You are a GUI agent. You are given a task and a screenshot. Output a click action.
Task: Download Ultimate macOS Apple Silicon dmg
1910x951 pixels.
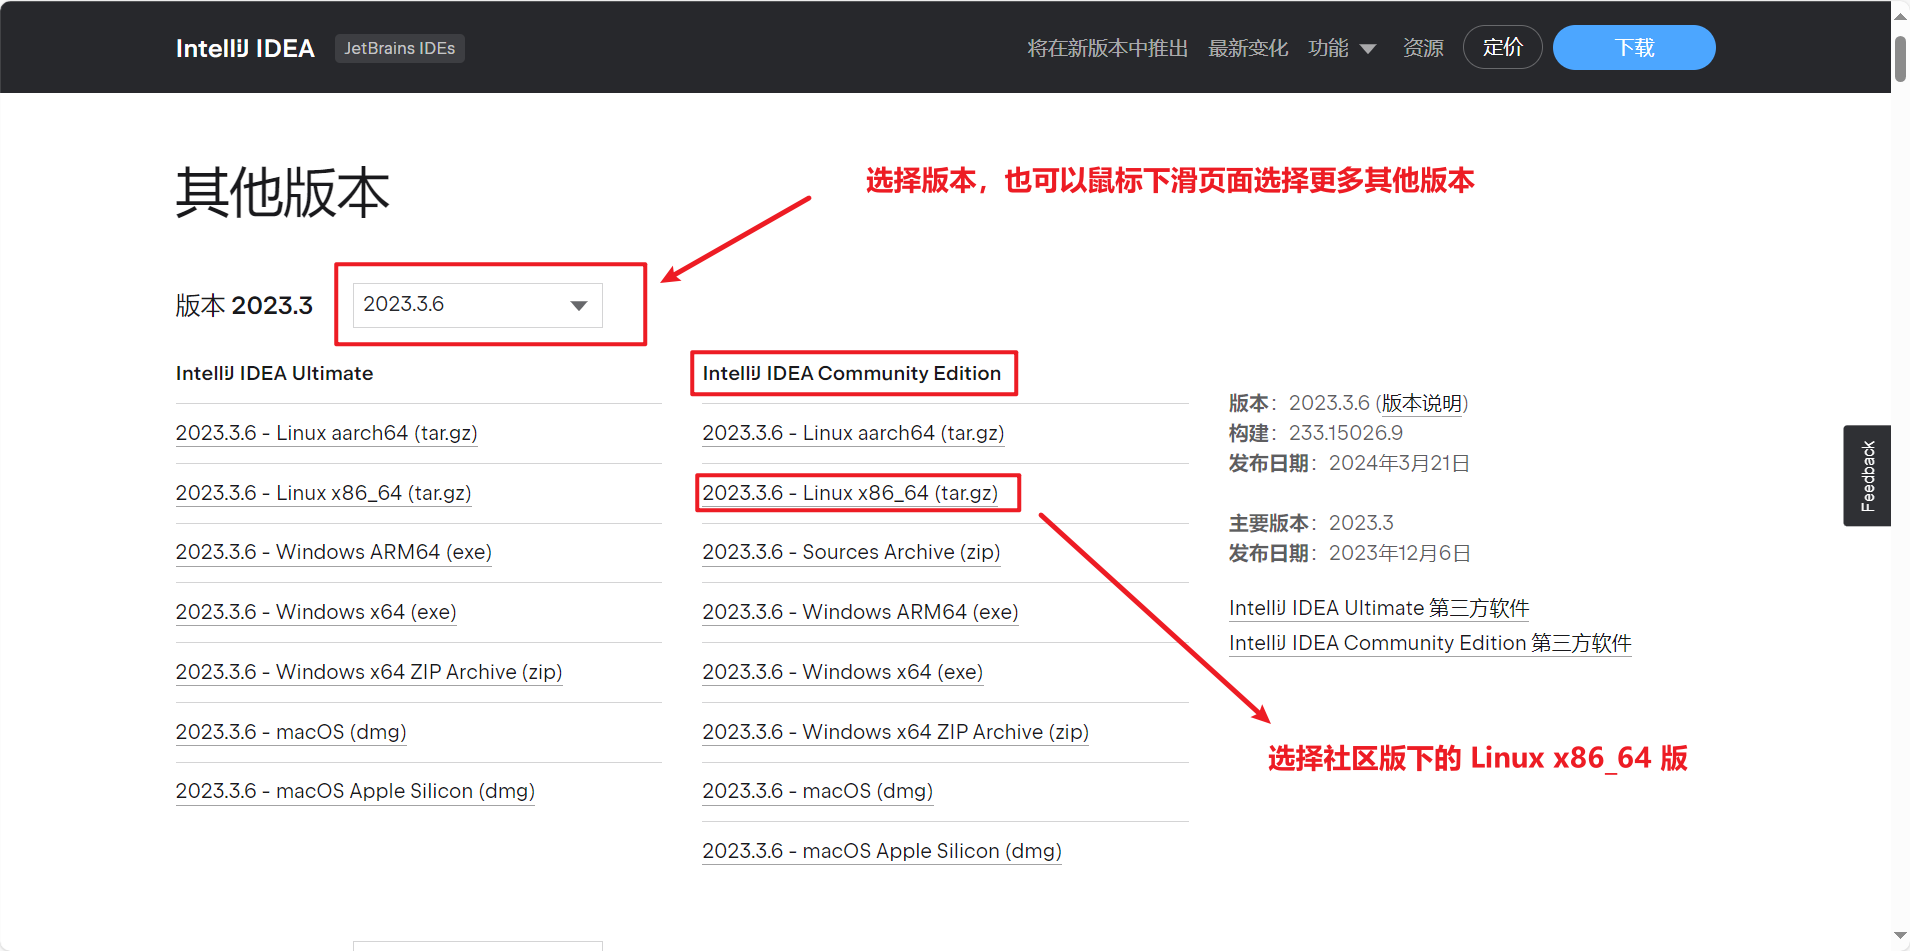[355, 791]
